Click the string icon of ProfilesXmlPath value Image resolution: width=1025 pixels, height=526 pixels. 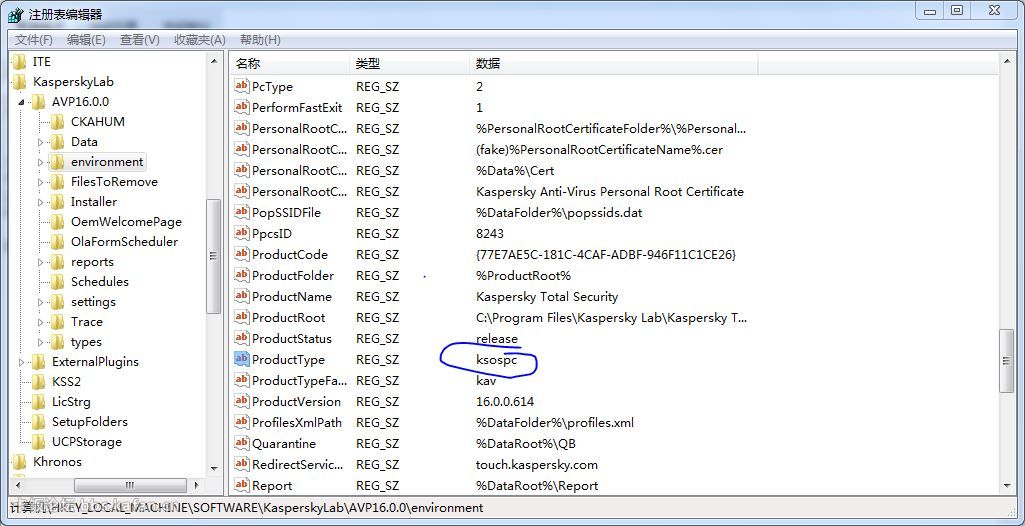[x=241, y=422]
